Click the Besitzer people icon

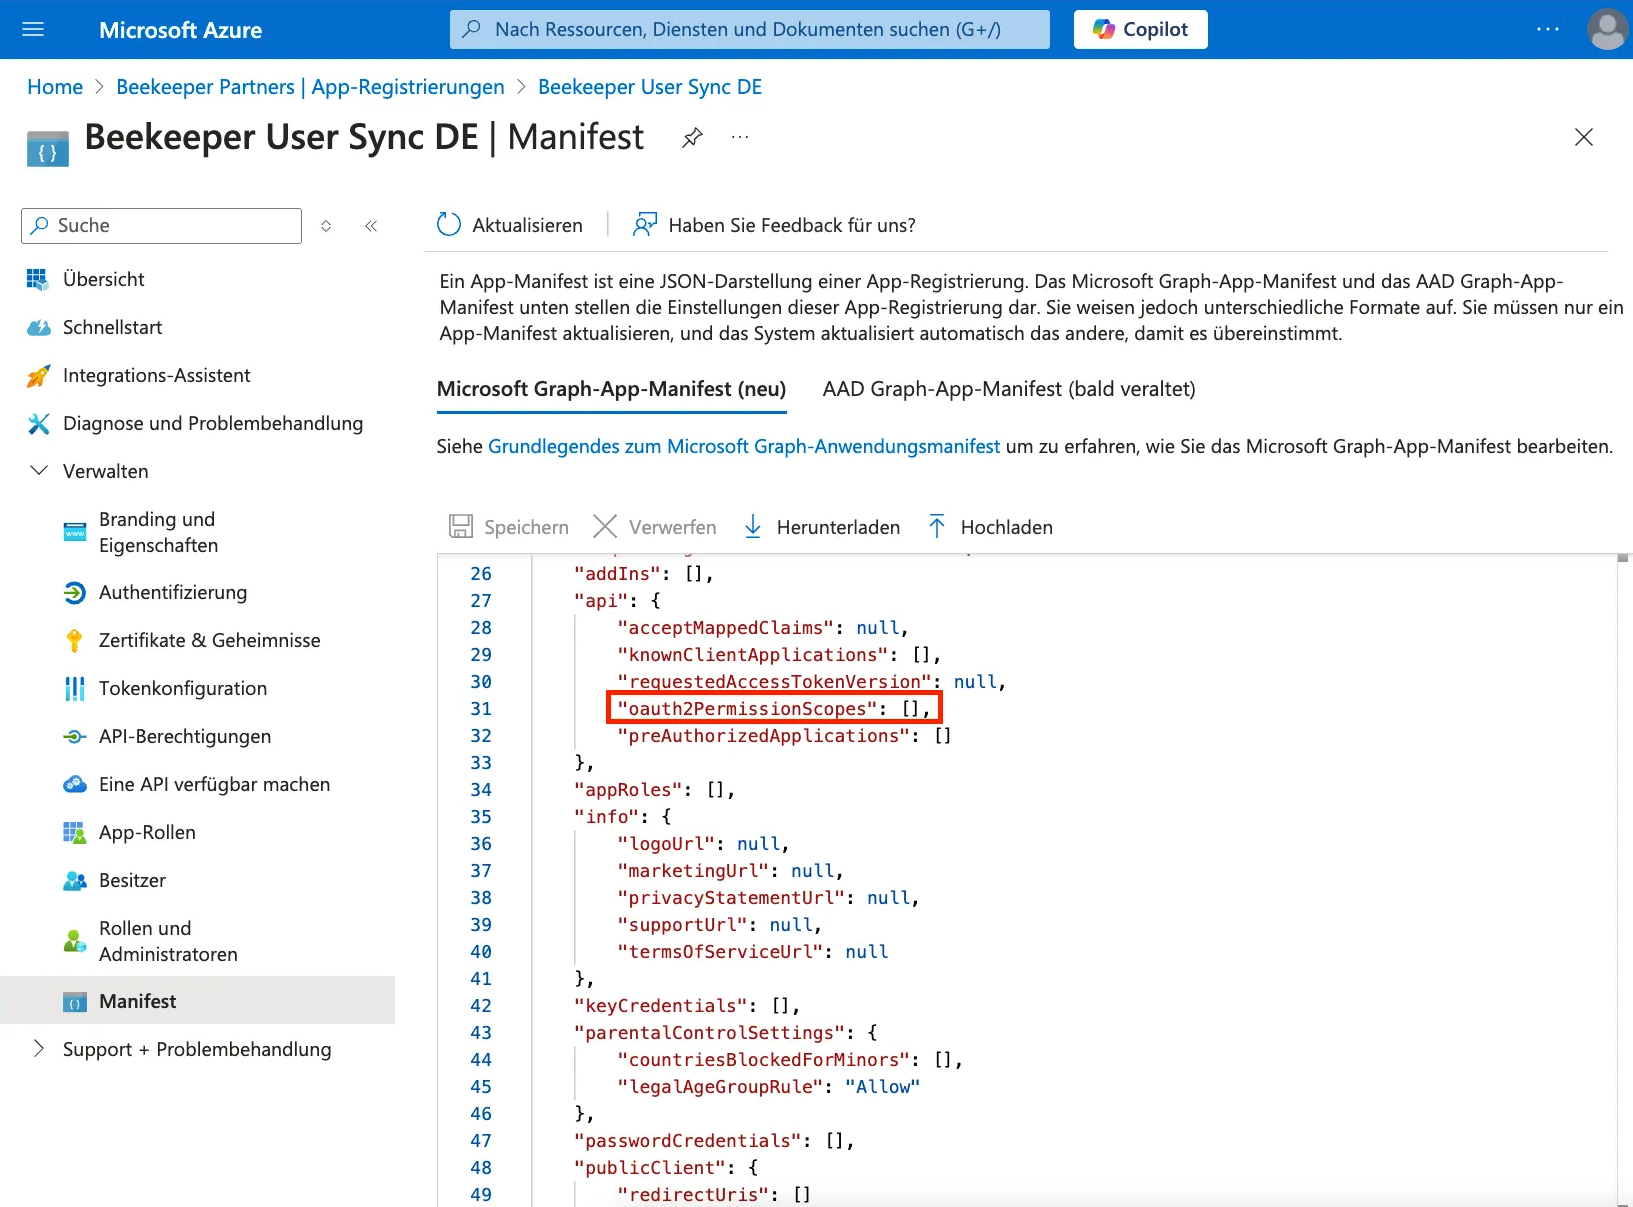(x=75, y=881)
